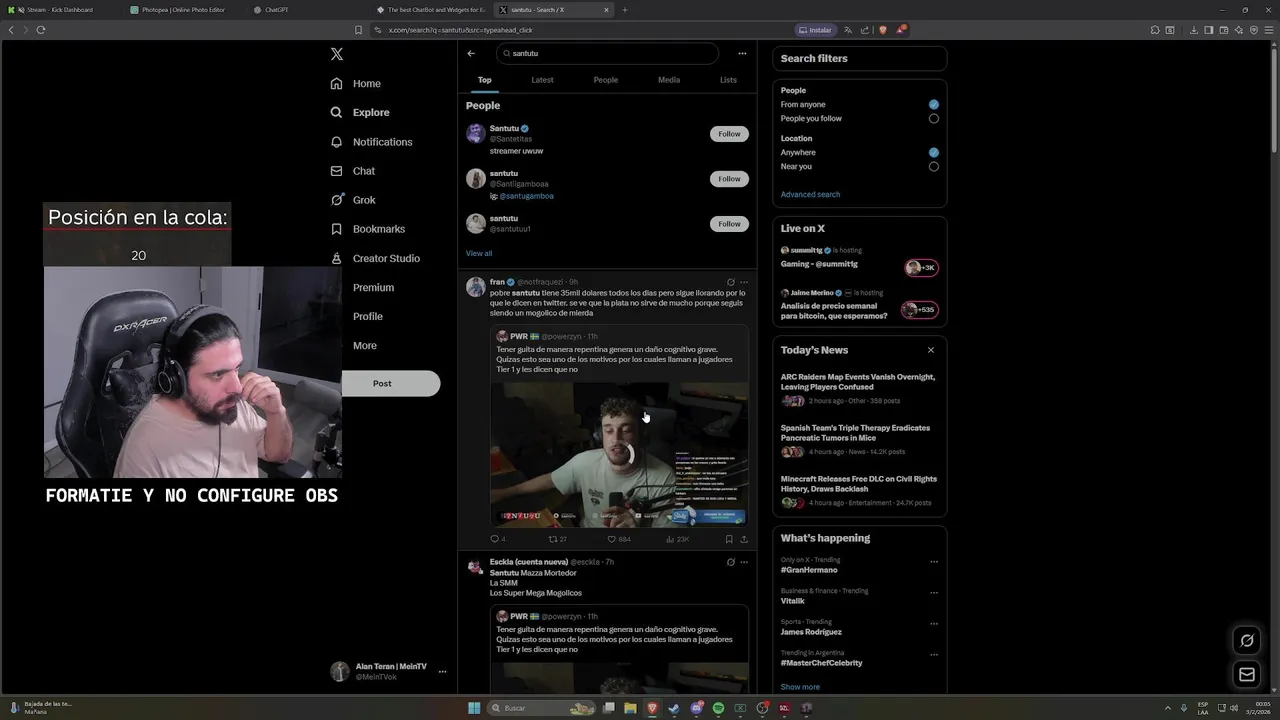Viewport: 1280px width, 720px height.
Task: Click Show more trends
Action: pyautogui.click(x=800, y=687)
